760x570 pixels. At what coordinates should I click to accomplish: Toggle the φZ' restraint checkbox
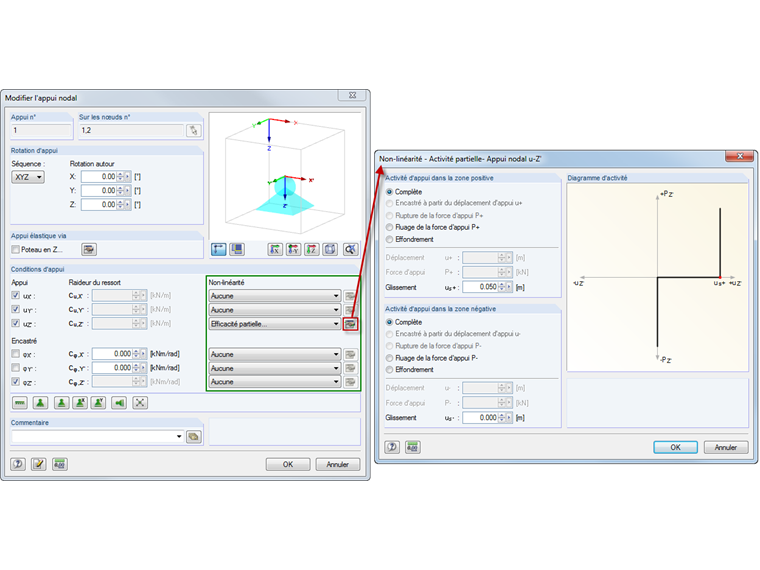pyautogui.click(x=16, y=382)
